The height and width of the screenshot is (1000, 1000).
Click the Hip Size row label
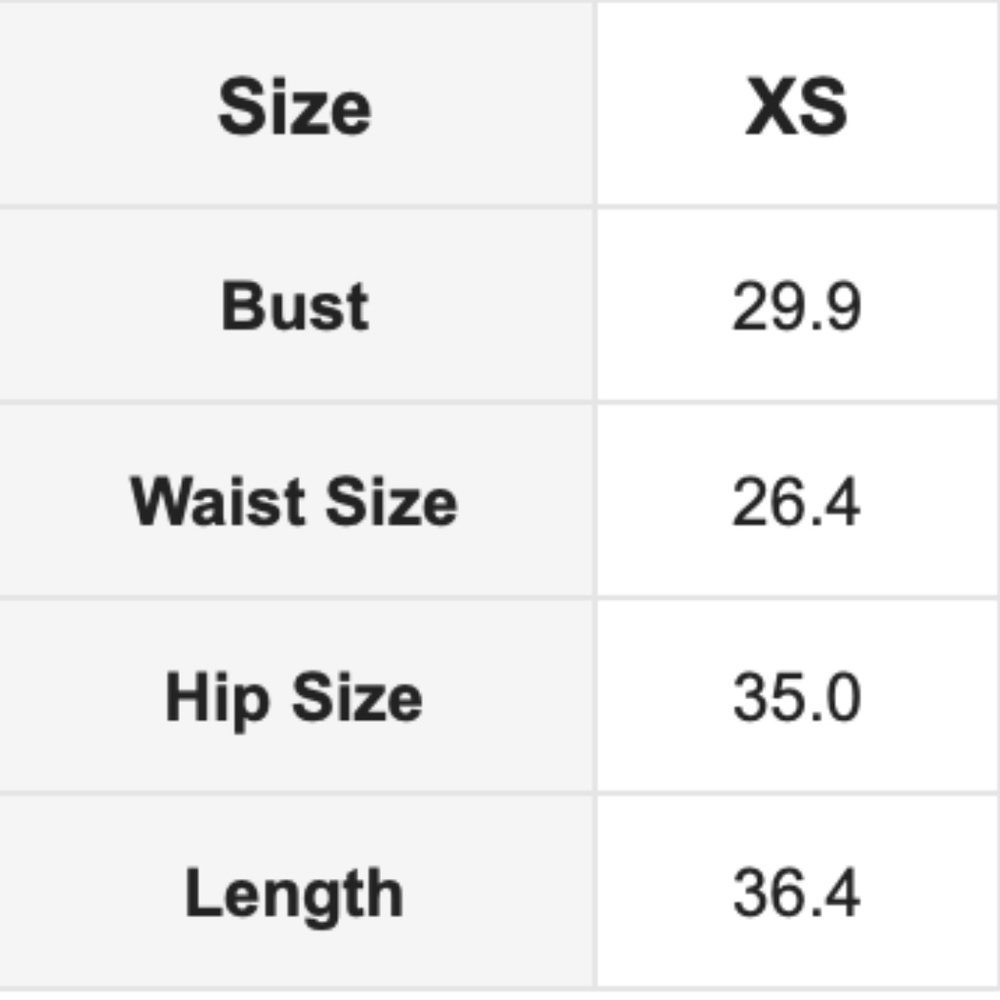(295, 697)
